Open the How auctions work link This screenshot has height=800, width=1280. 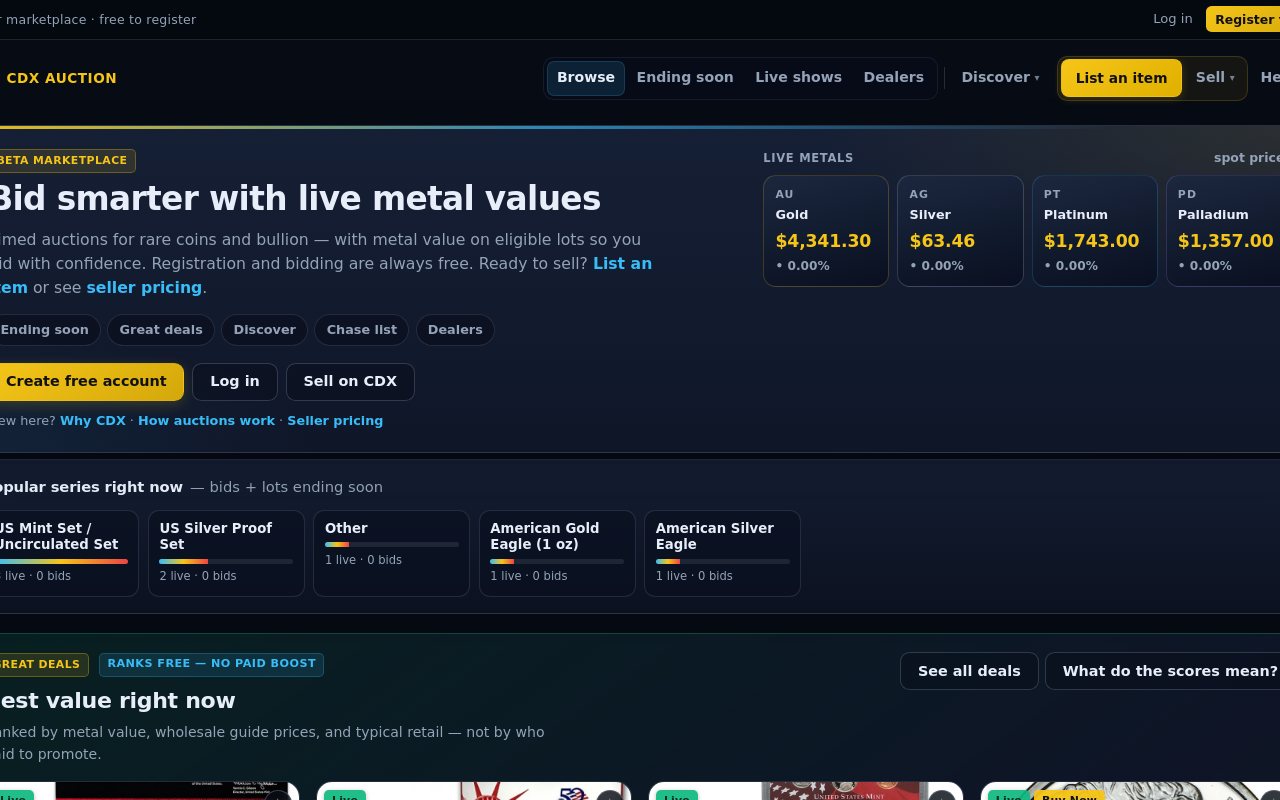tap(206, 421)
